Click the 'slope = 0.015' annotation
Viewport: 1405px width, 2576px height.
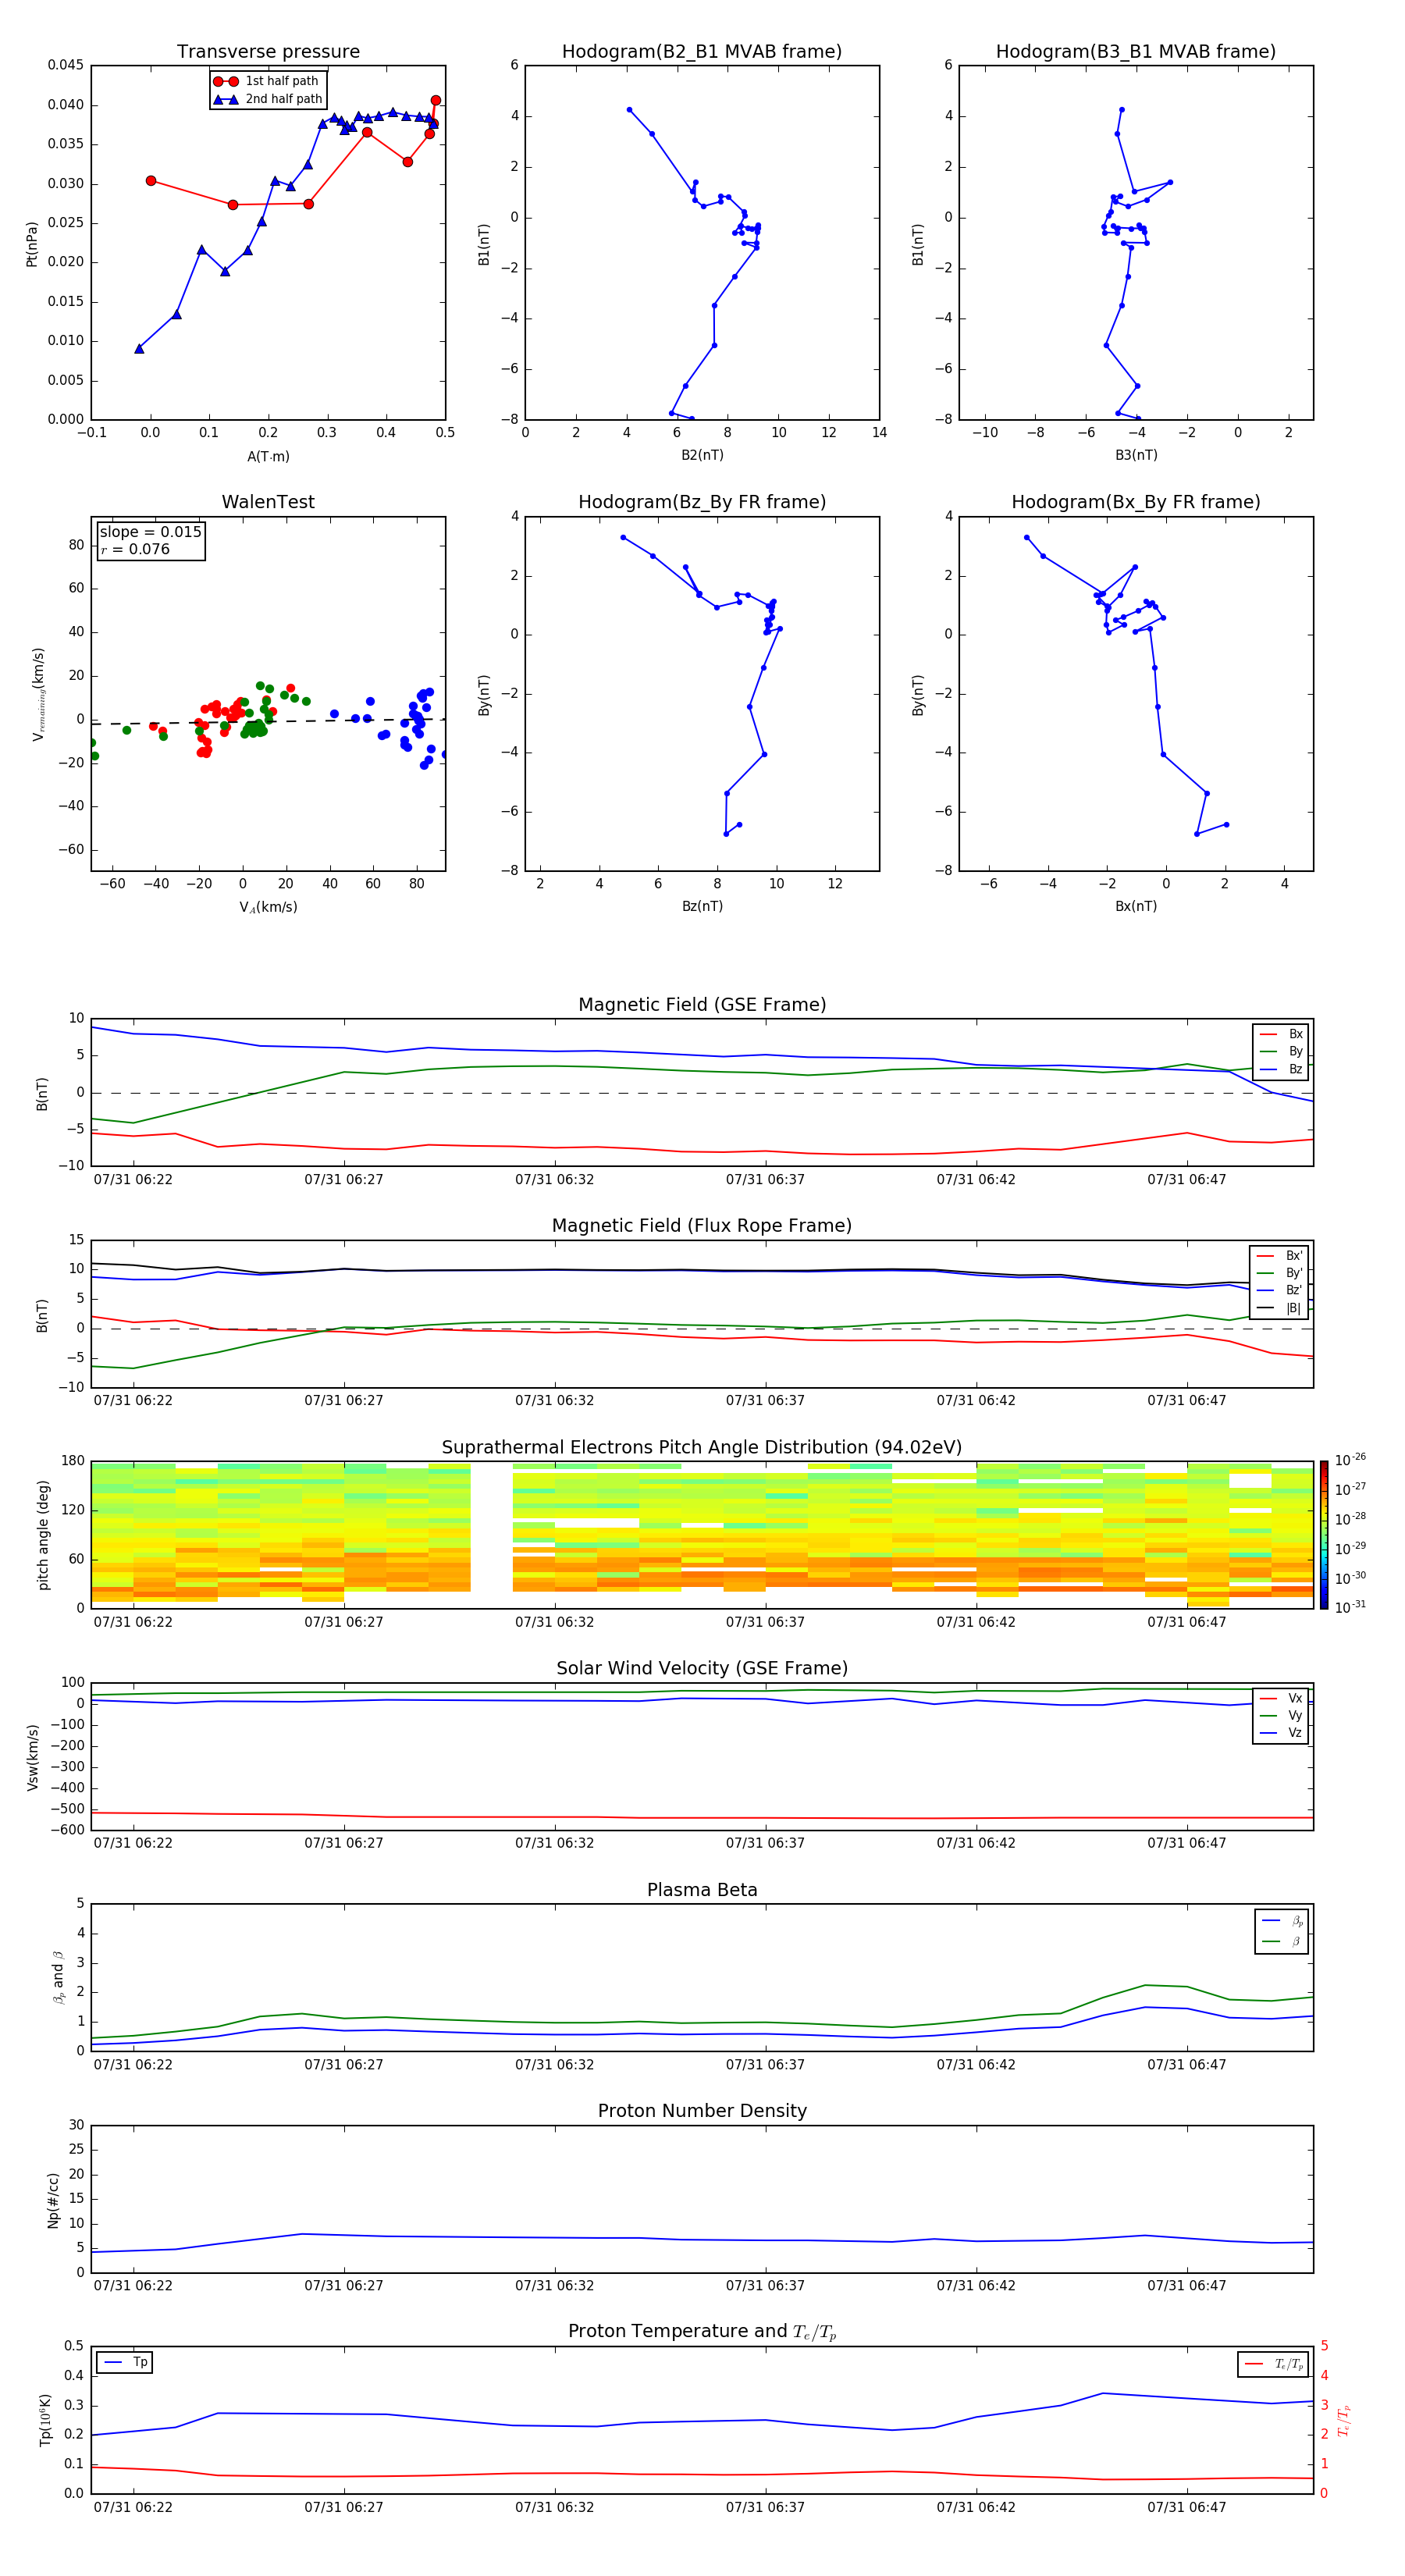click(x=150, y=532)
